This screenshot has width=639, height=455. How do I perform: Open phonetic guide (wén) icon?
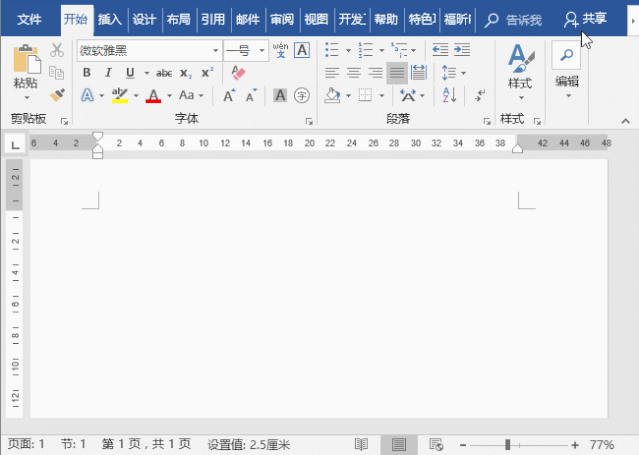[x=280, y=50]
